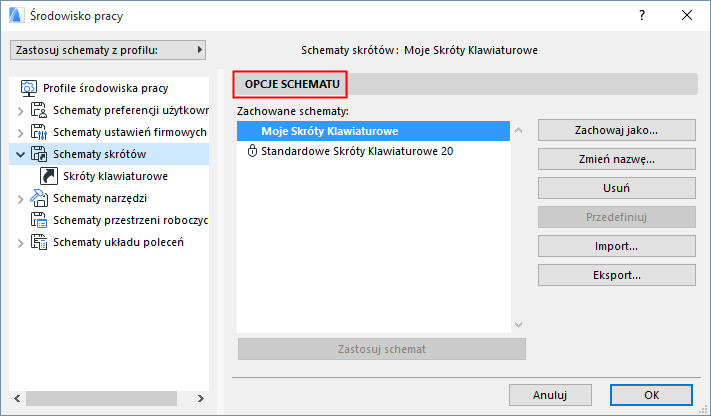Click the Profile środowiska pracy icon
This screenshot has width=711, height=416.
coord(27,88)
